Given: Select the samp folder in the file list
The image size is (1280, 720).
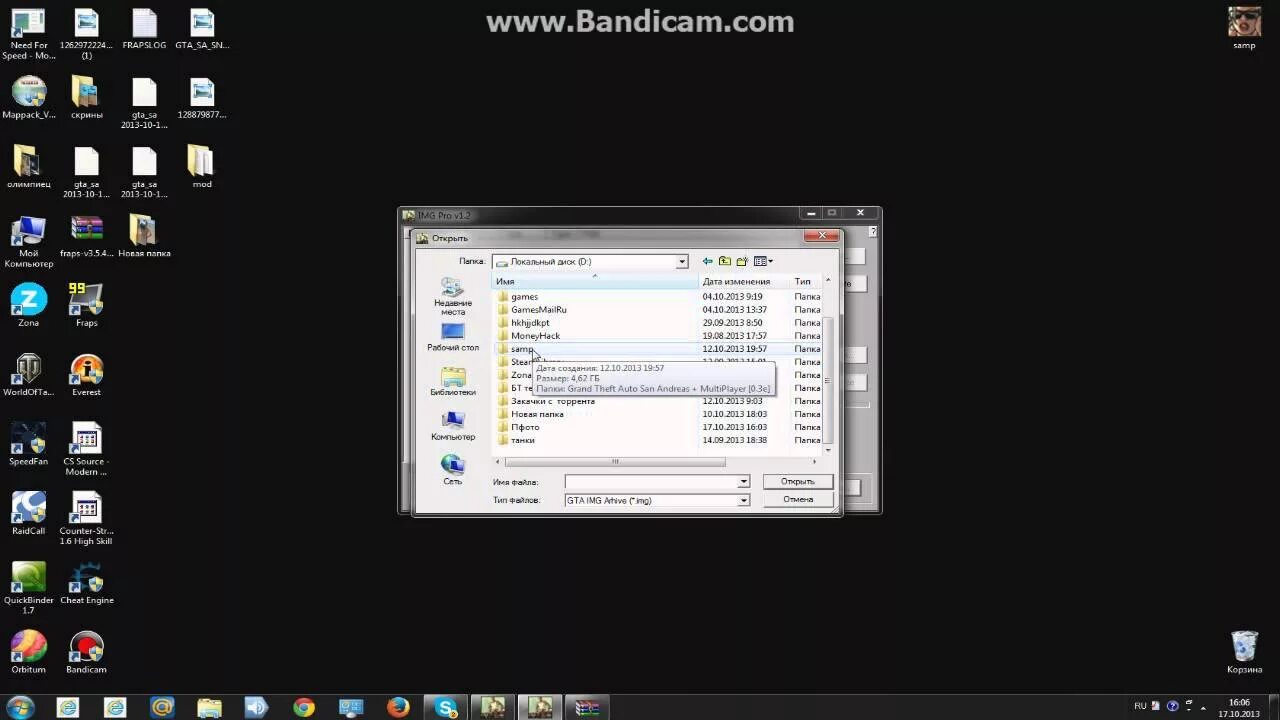Looking at the screenshot, I should click(x=522, y=349).
